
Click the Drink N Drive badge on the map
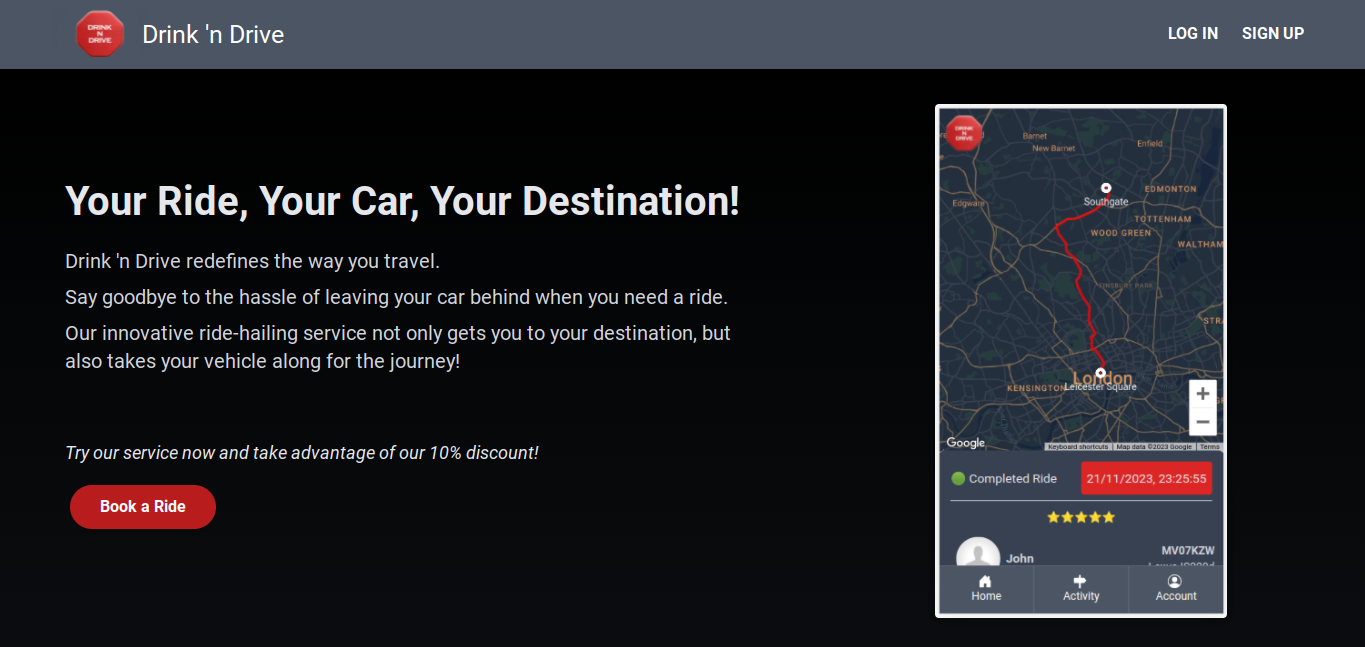pos(963,133)
